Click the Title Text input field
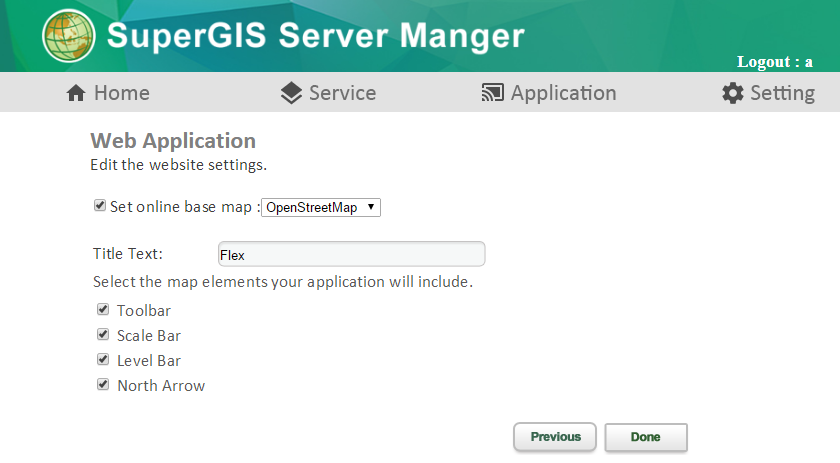Image resolution: width=840 pixels, height=463 pixels. (x=351, y=254)
